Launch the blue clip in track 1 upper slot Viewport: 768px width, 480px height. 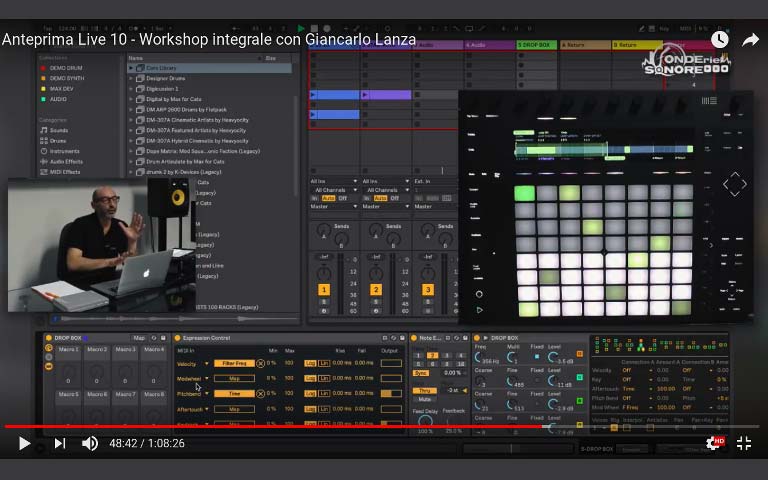pos(313,95)
